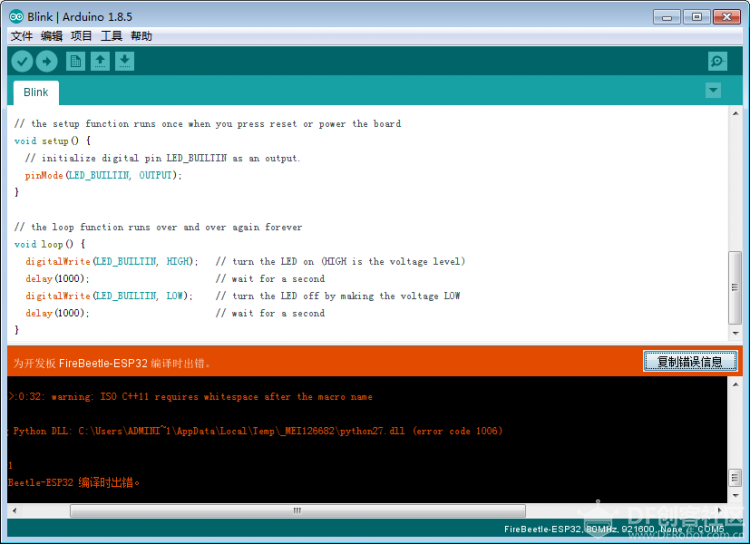Click the console vertical scrollbar thumb

pyautogui.click(x=735, y=478)
